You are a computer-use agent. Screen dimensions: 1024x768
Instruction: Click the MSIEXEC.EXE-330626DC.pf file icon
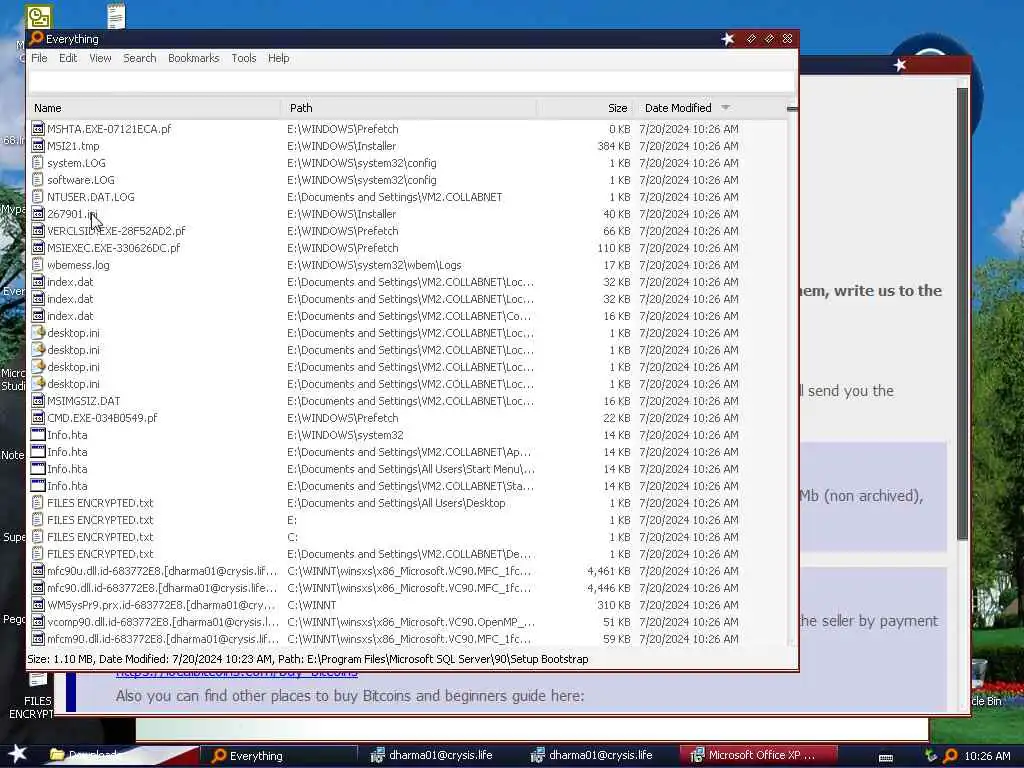point(38,248)
